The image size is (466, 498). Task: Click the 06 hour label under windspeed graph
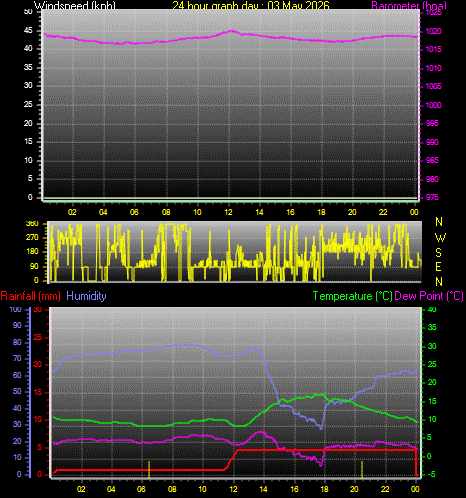point(134,212)
